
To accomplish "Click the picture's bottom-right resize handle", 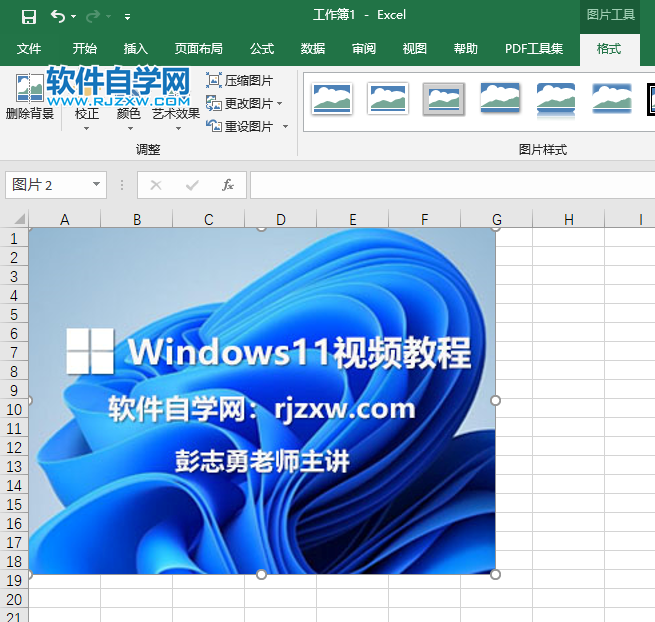I will (495, 574).
